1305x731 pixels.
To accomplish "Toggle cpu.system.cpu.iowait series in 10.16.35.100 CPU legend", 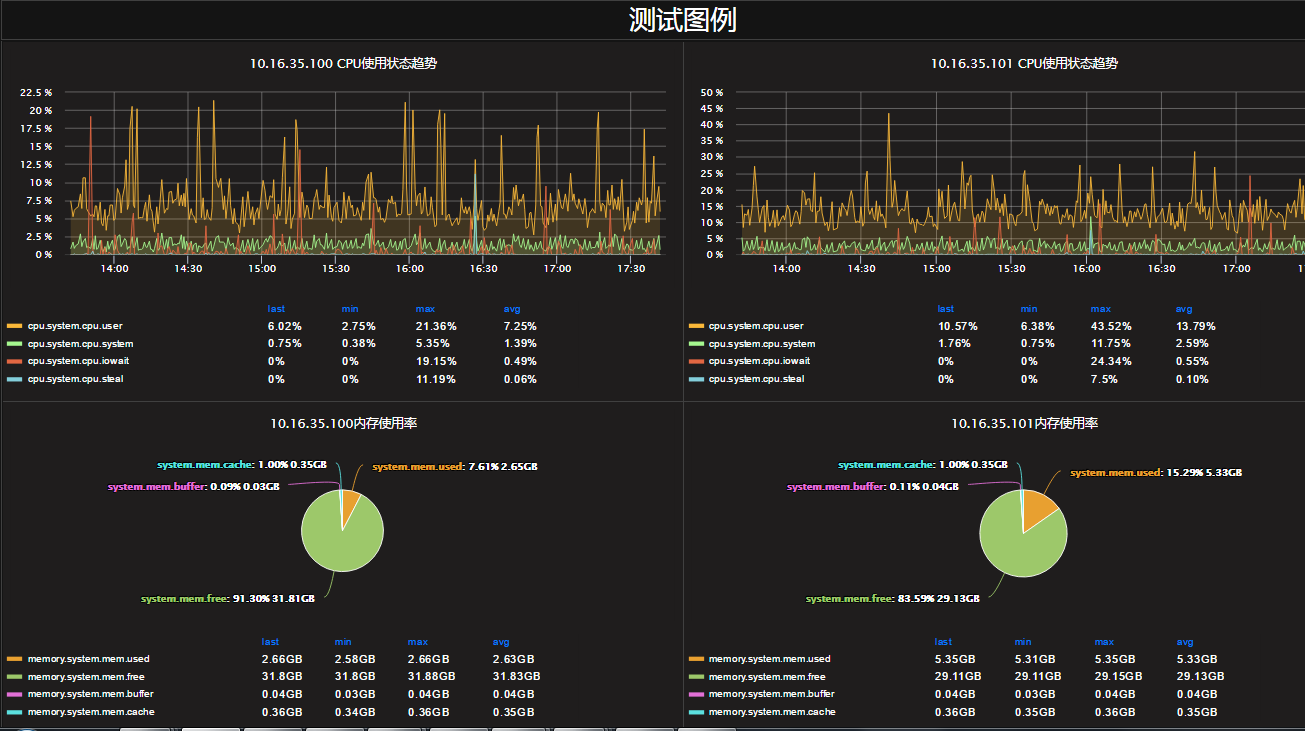I will (79, 361).
